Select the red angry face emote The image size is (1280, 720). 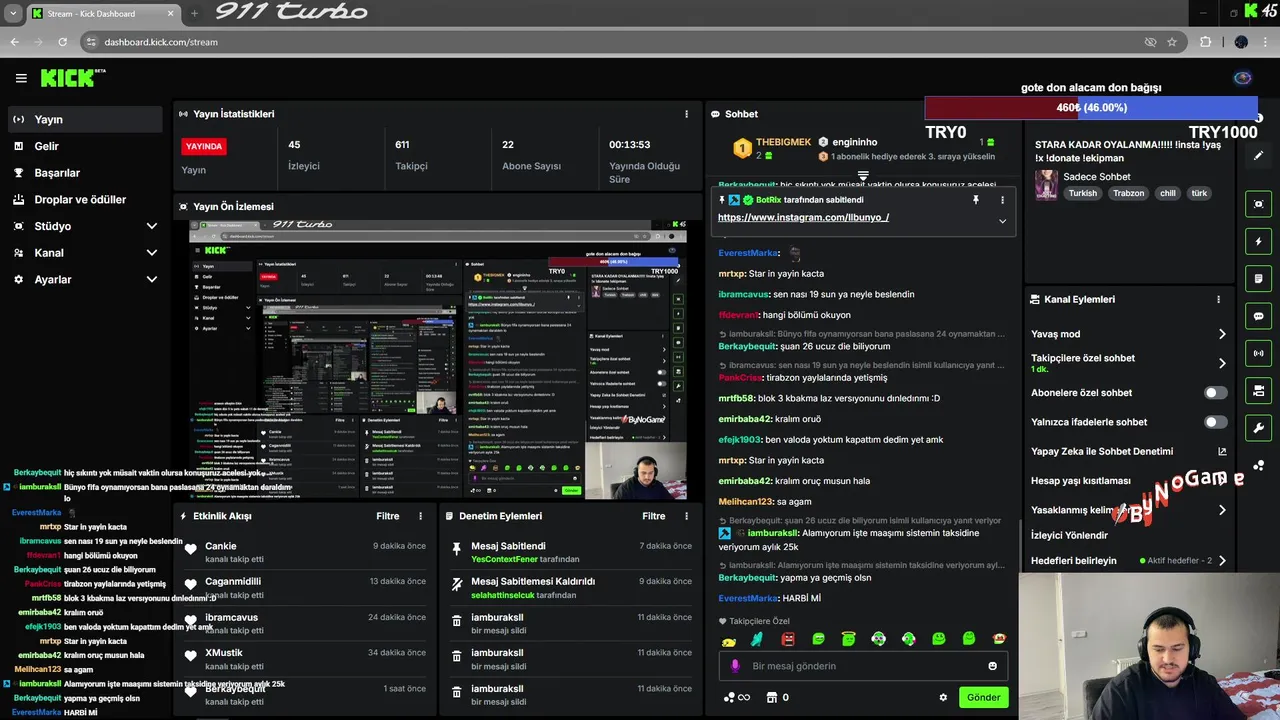coord(788,639)
